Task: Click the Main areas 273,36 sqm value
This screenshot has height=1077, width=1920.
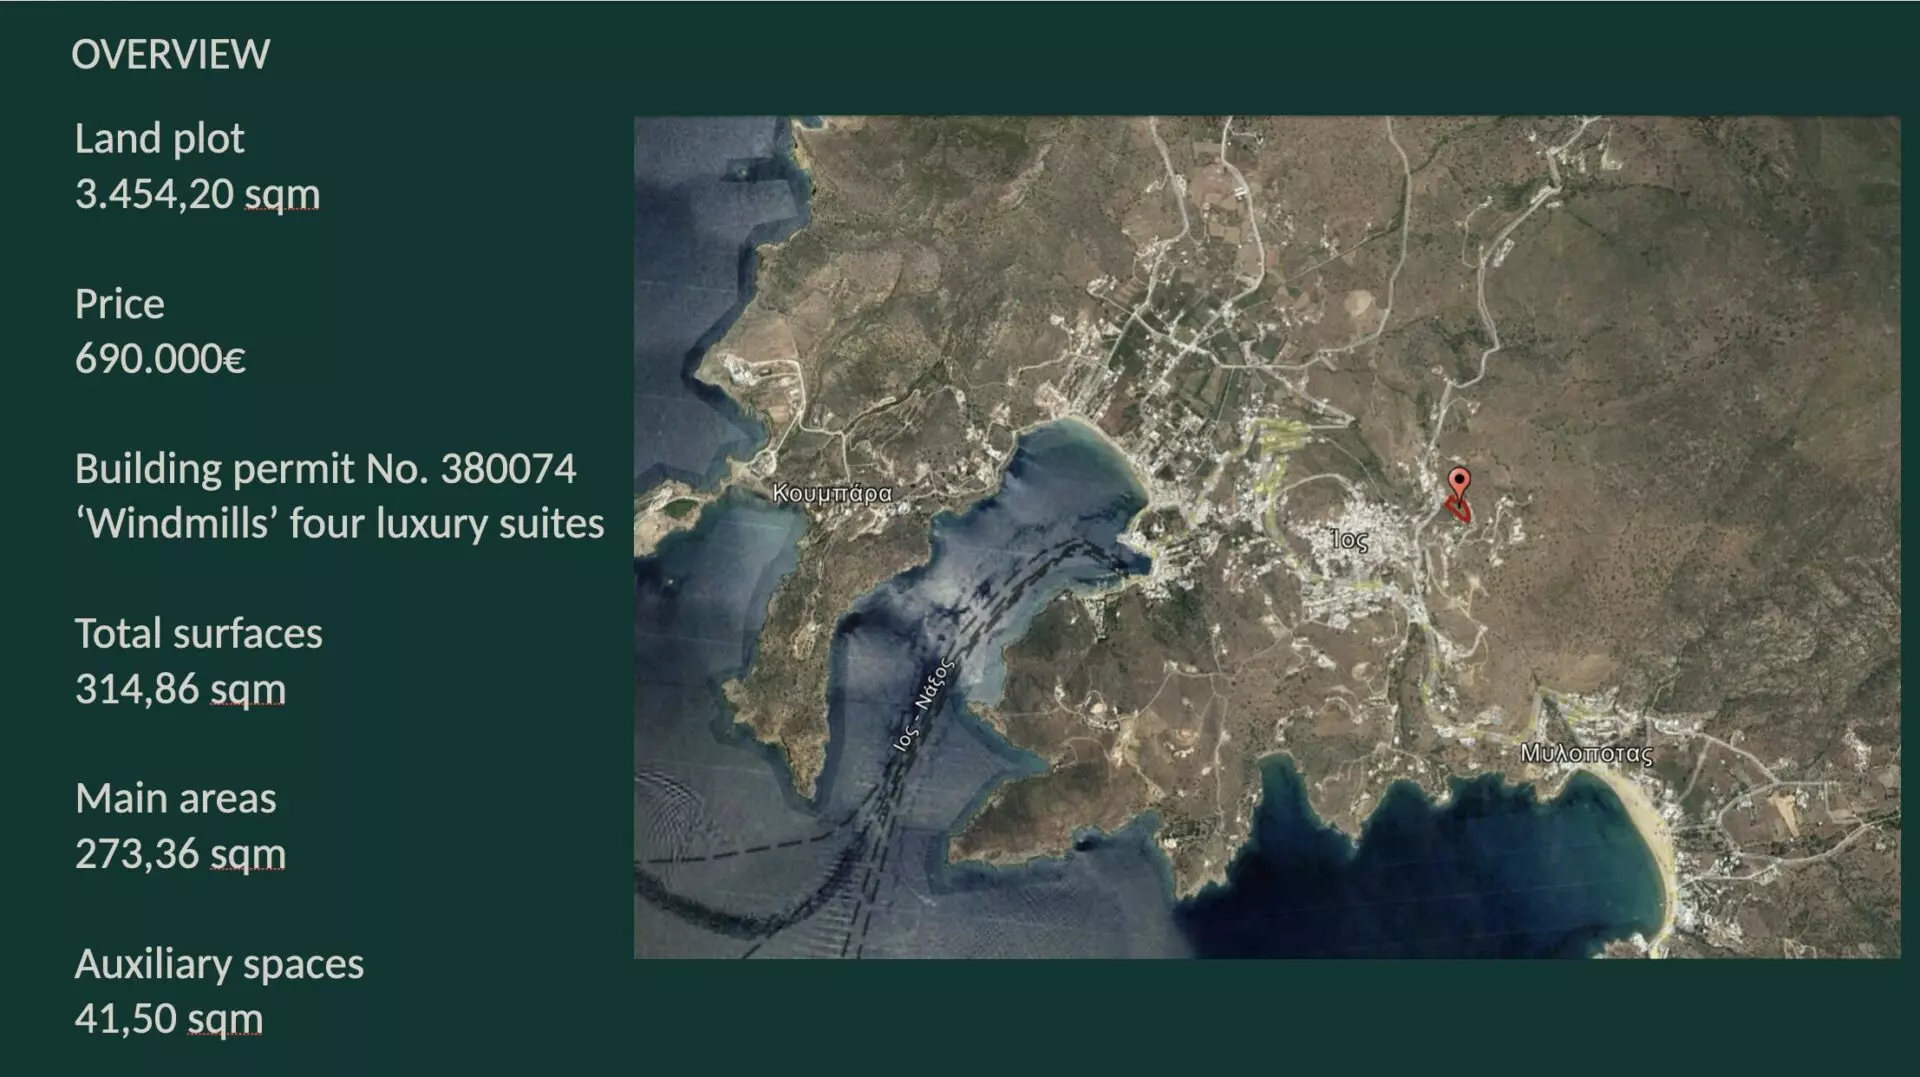Action: pos(180,853)
